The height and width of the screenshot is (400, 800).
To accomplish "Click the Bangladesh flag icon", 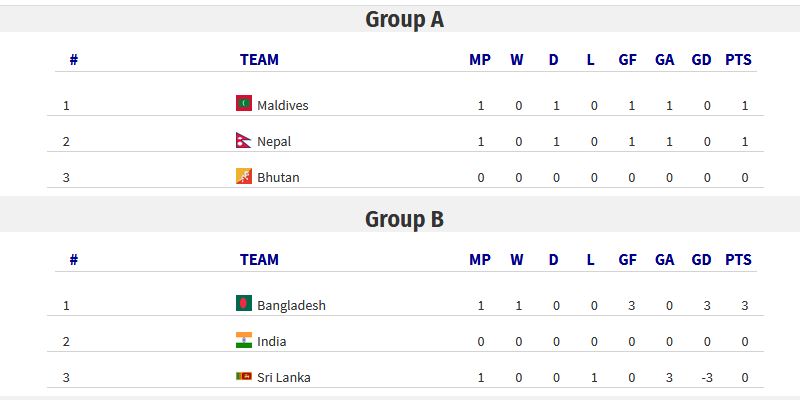I will [x=244, y=303].
